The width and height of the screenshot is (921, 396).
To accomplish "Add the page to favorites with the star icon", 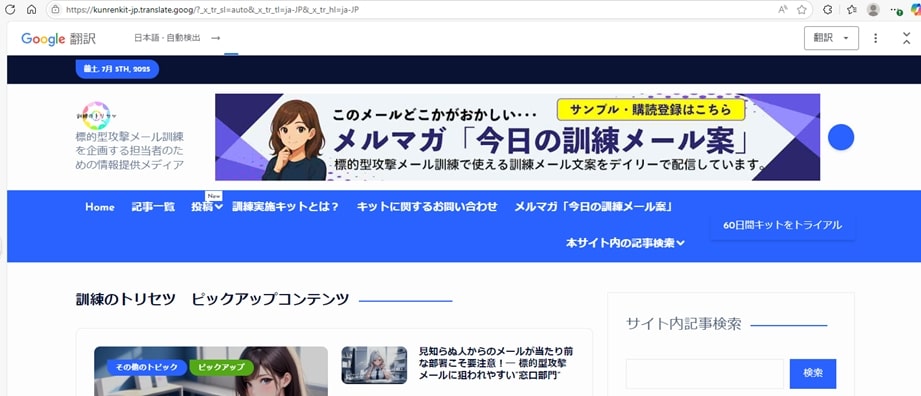I will click(x=801, y=9).
